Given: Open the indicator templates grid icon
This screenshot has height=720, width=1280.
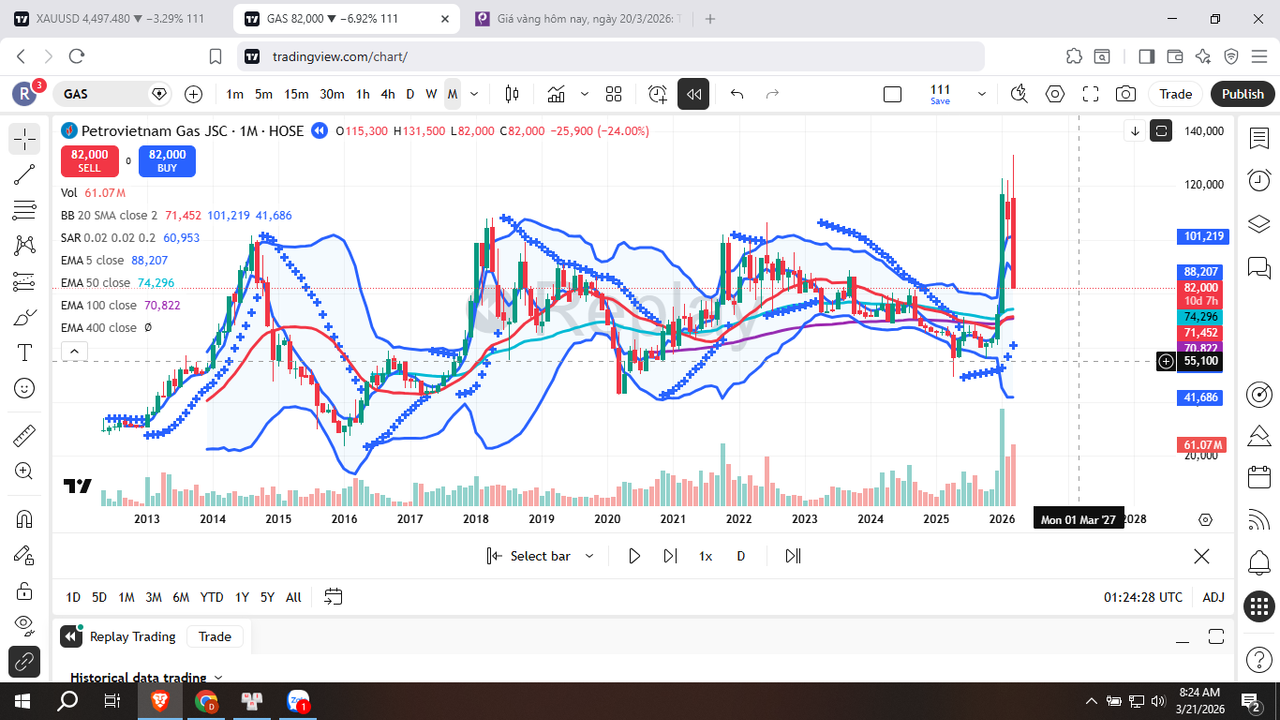Looking at the screenshot, I should [614, 94].
